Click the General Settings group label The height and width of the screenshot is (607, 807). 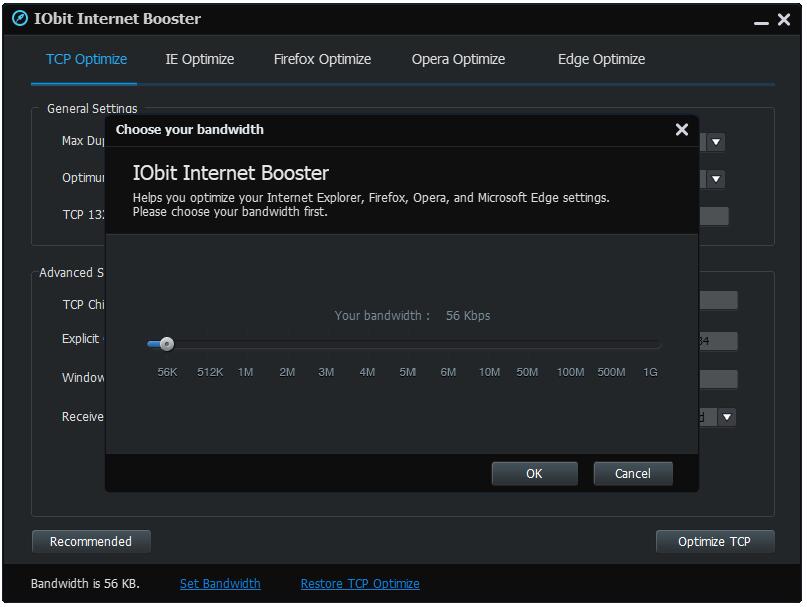click(x=92, y=109)
